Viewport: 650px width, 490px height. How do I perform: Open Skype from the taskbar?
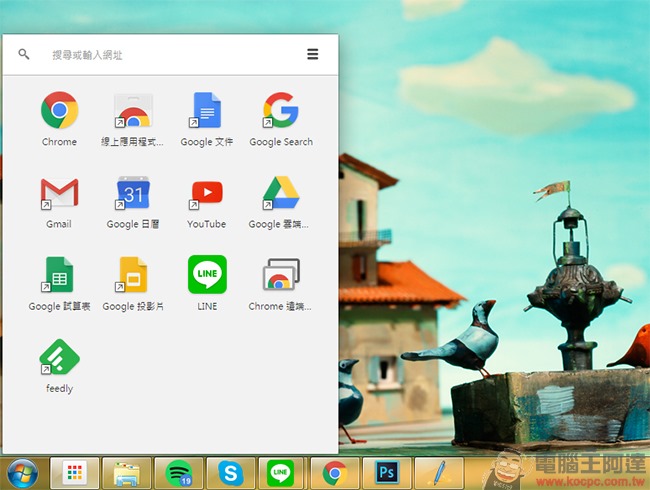click(231, 473)
